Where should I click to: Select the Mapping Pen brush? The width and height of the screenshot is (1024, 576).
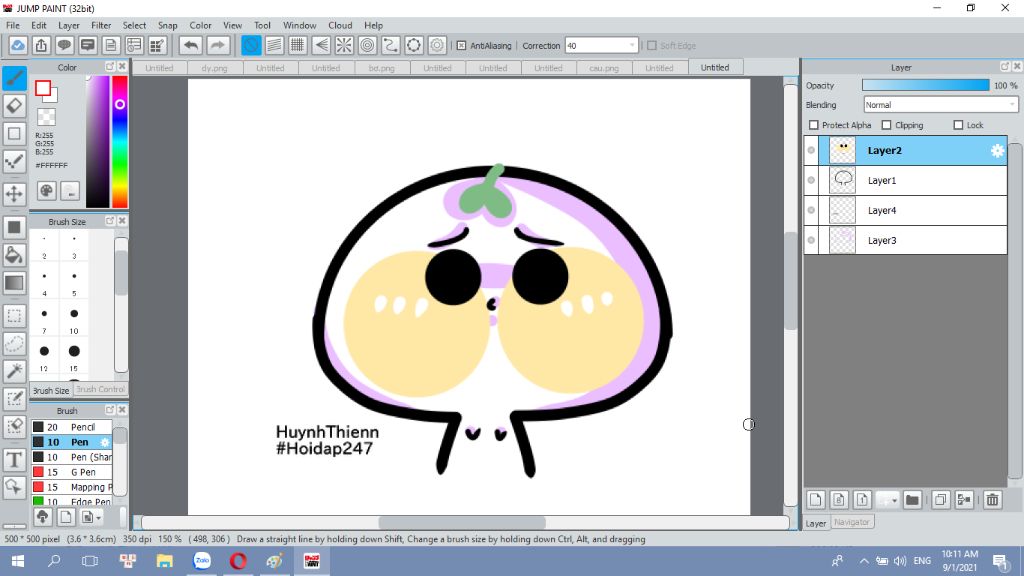click(71, 487)
